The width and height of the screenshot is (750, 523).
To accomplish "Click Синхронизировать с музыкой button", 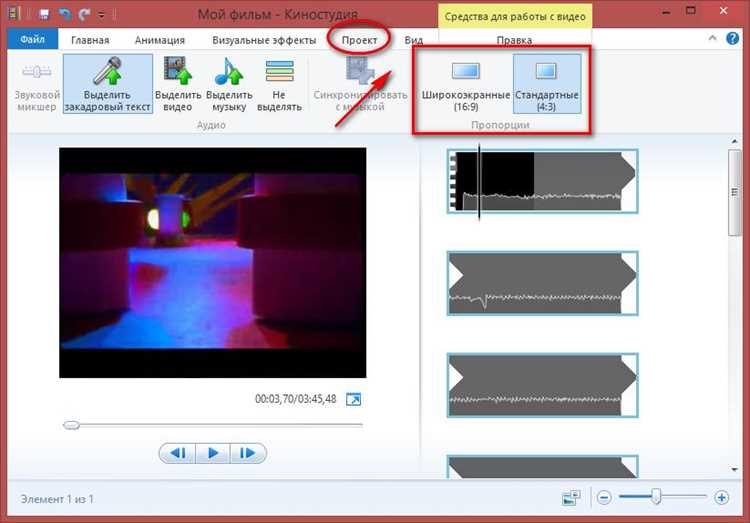I will pyautogui.click(x=361, y=84).
